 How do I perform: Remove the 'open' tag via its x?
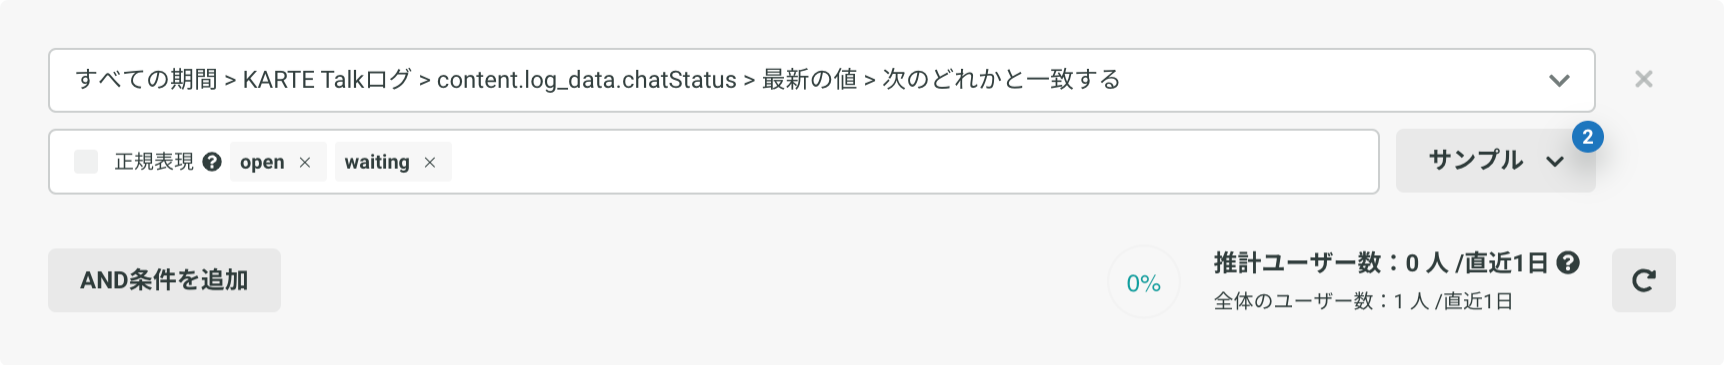coord(305,162)
